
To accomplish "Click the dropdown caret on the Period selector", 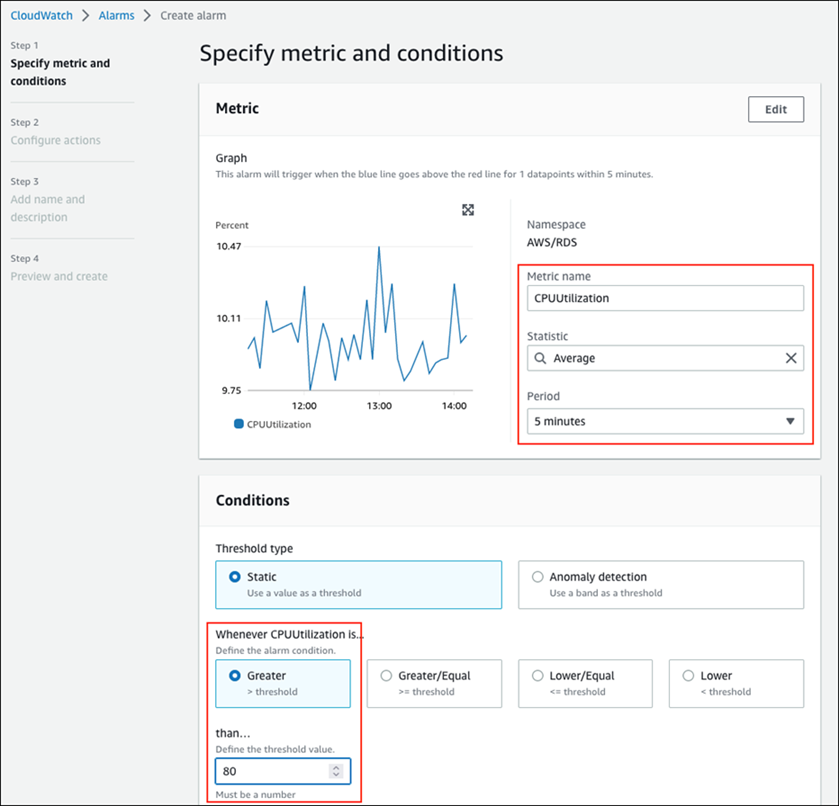I will (791, 421).
